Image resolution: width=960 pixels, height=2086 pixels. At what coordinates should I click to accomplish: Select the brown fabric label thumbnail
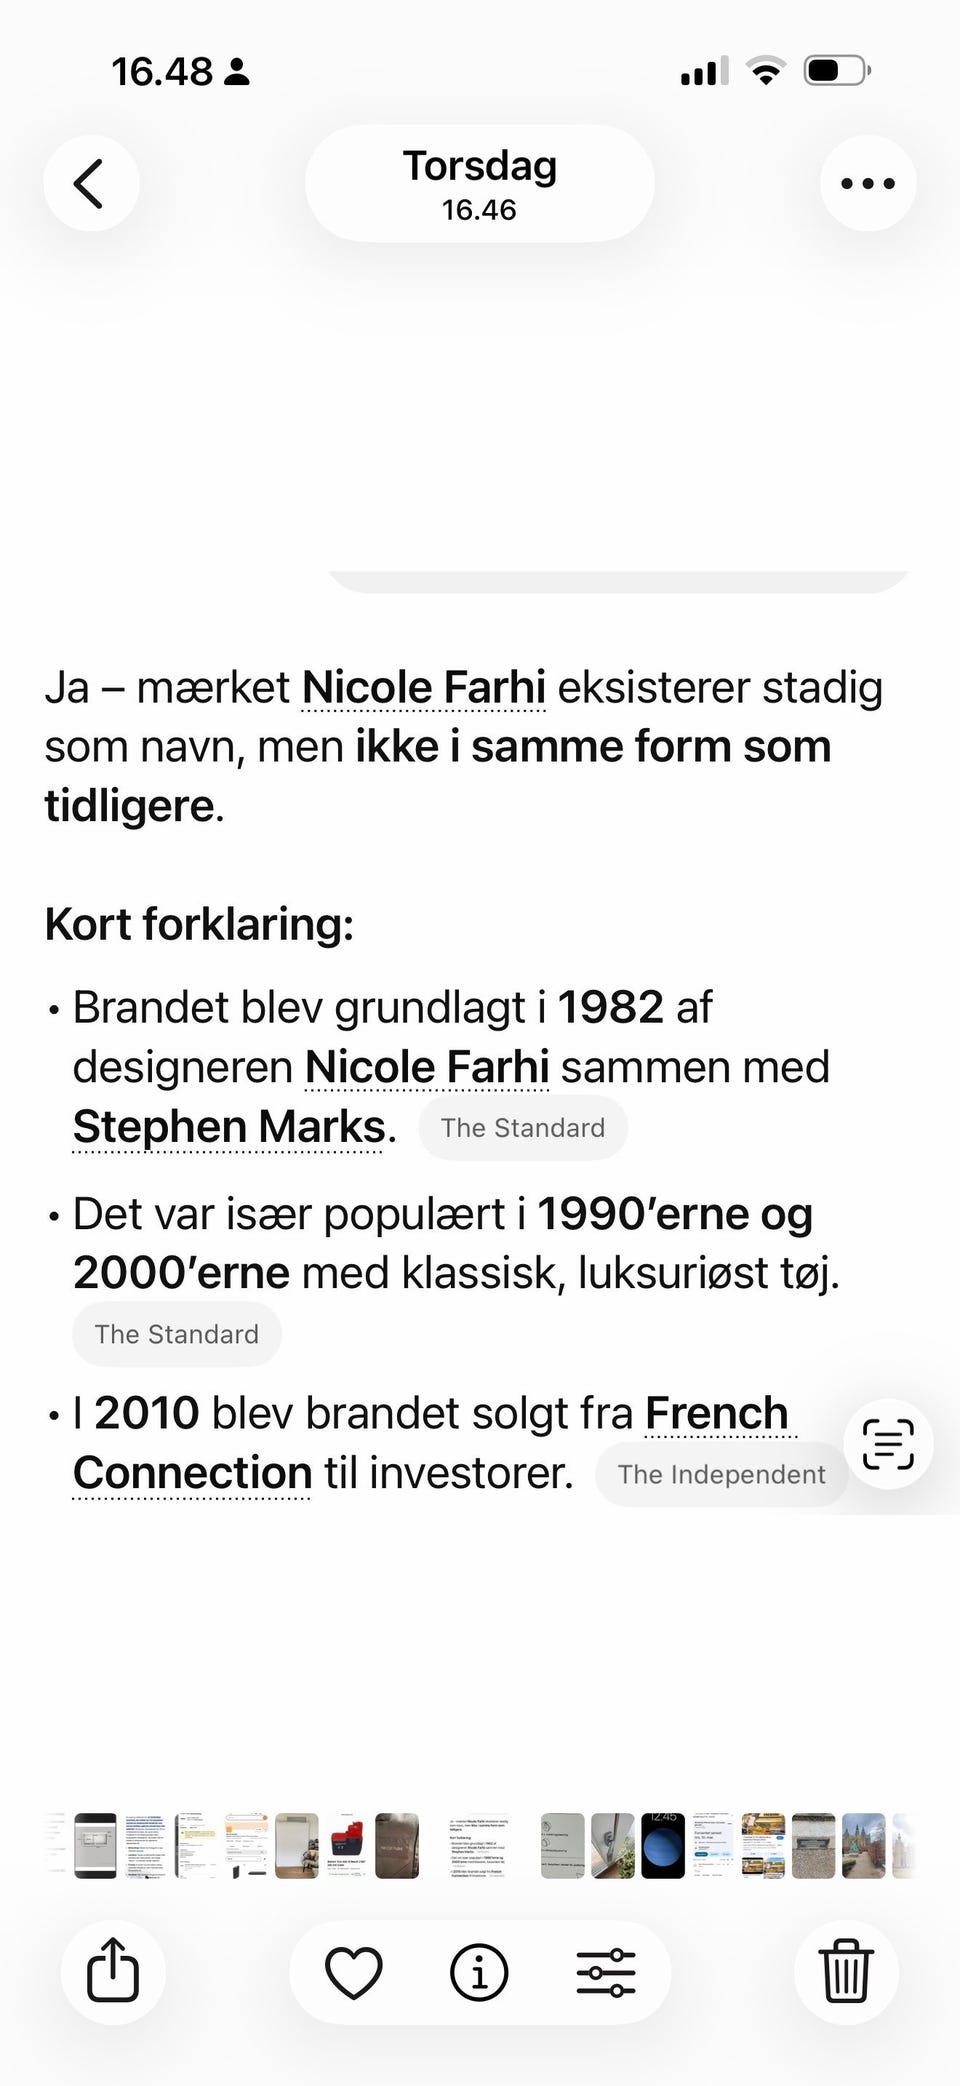coord(397,1845)
